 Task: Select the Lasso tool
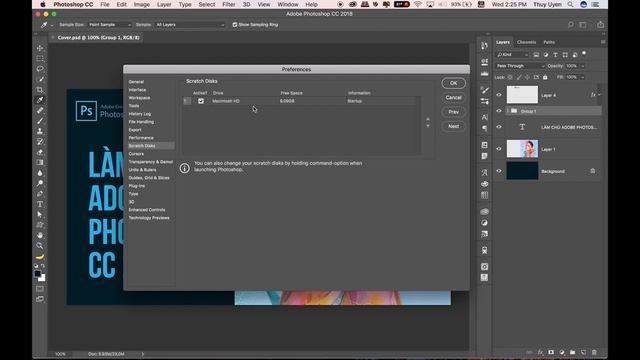point(40,69)
